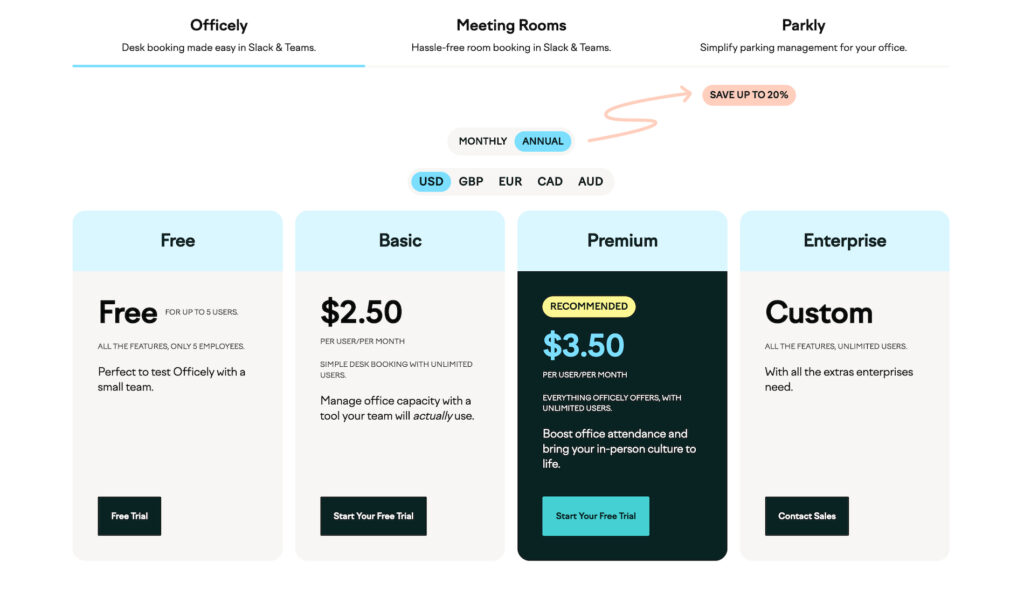The image size is (1024, 596).
Task: Click the SAVE UP TO 20% badge
Action: pos(749,94)
